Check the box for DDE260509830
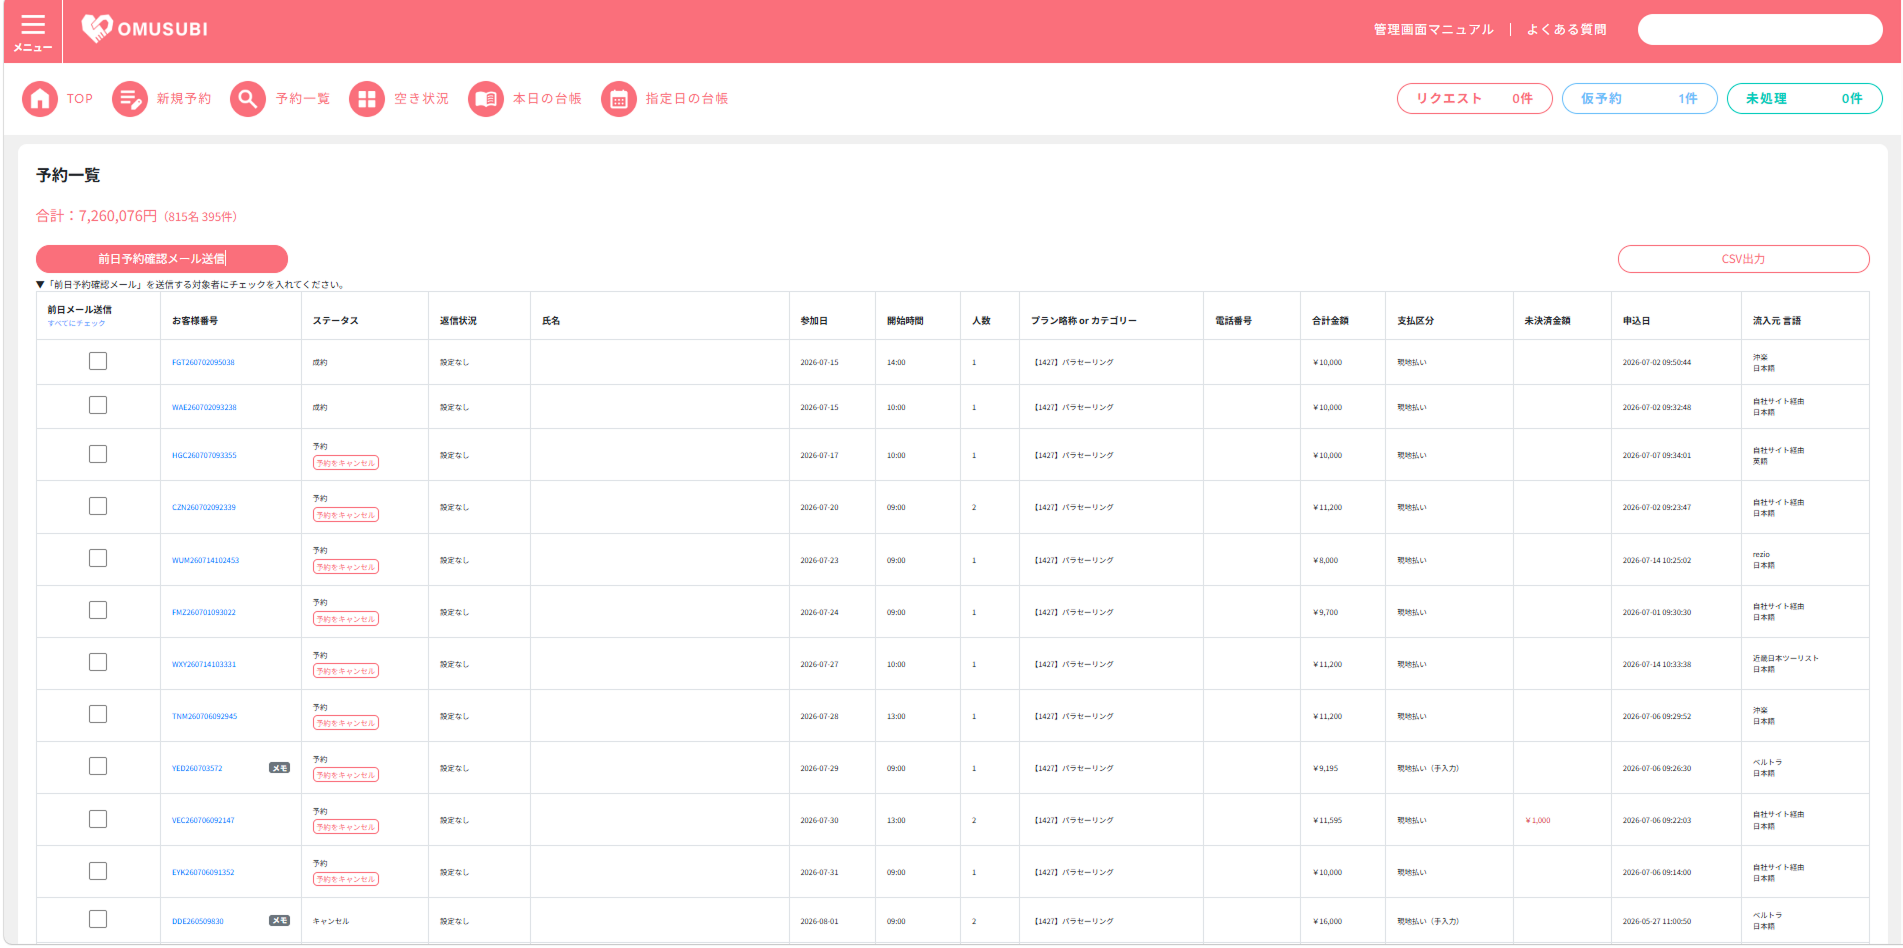1903x948 pixels. [98, 919]
